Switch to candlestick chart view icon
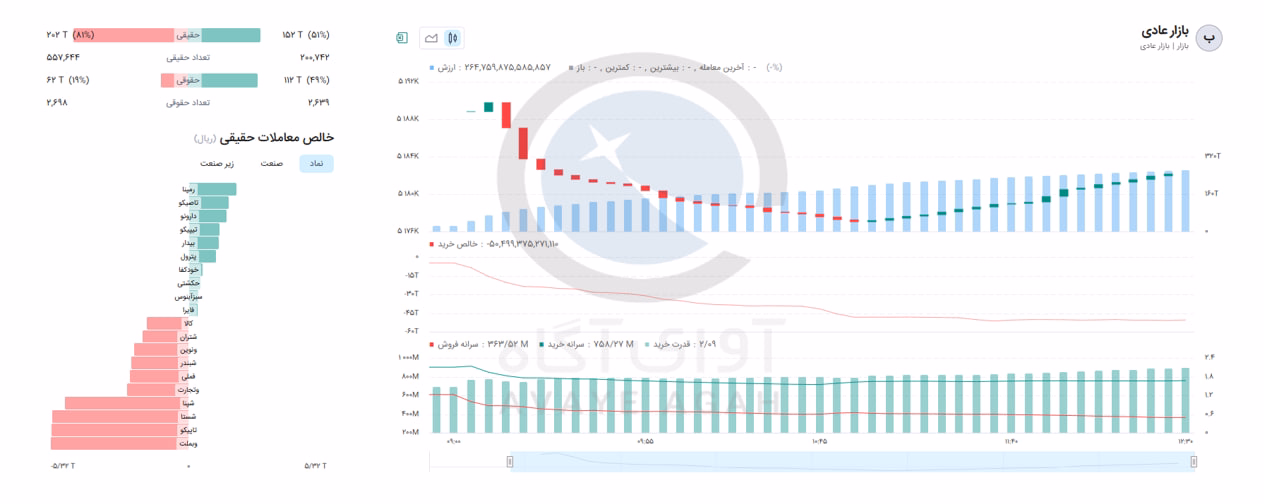Screen dimensions: 1264x504 coord(453,38)
